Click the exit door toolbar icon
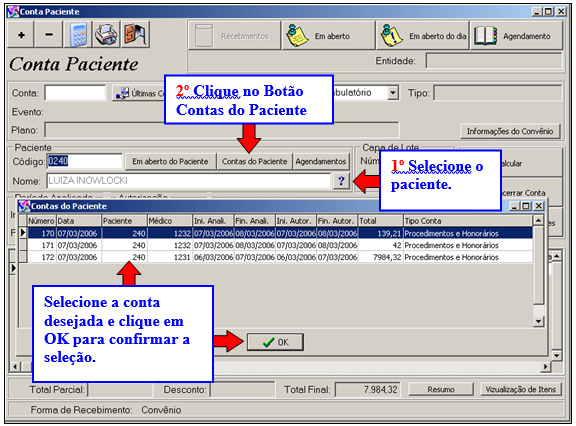This screenshot has width=576, height=426. [x=135, y=35]
